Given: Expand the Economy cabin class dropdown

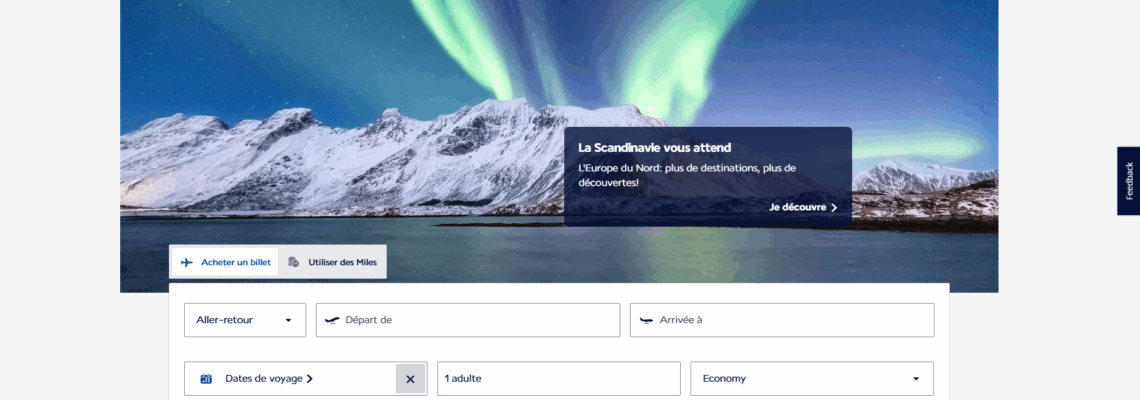Looking at the screenshot, I should tap(812, 379).
